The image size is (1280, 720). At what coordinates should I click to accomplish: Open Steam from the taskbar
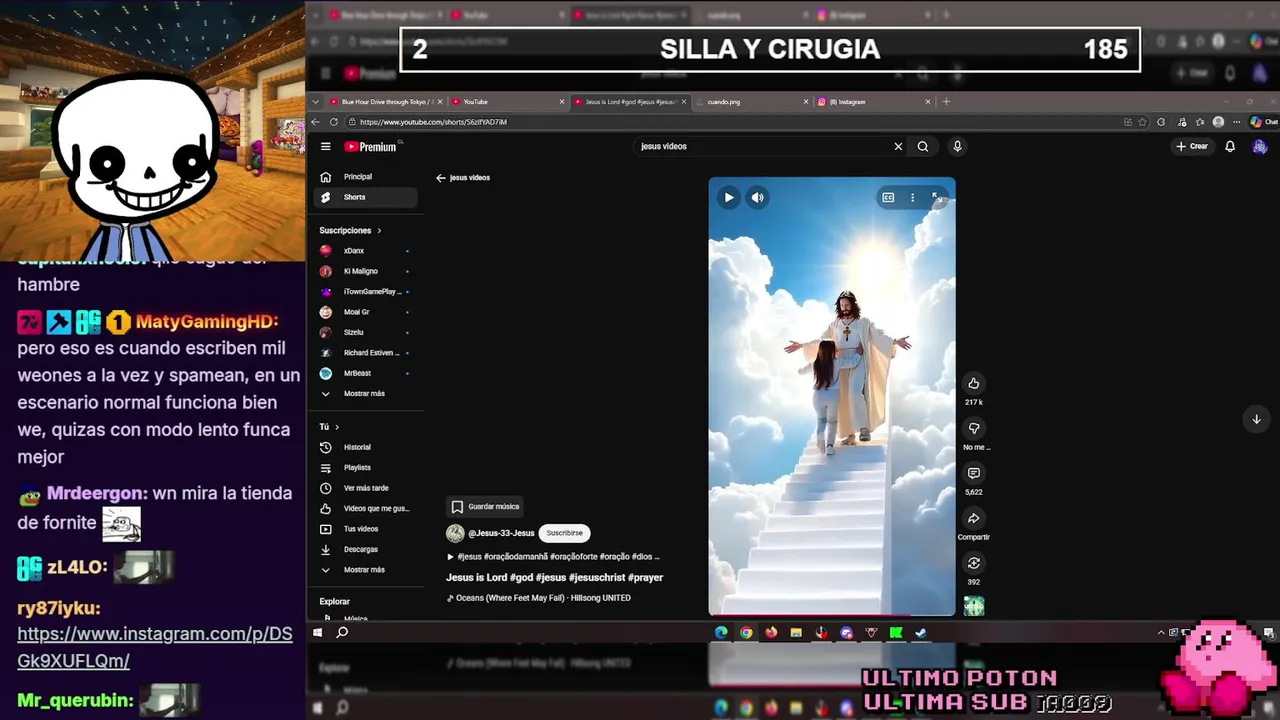[x=921, y=632]
